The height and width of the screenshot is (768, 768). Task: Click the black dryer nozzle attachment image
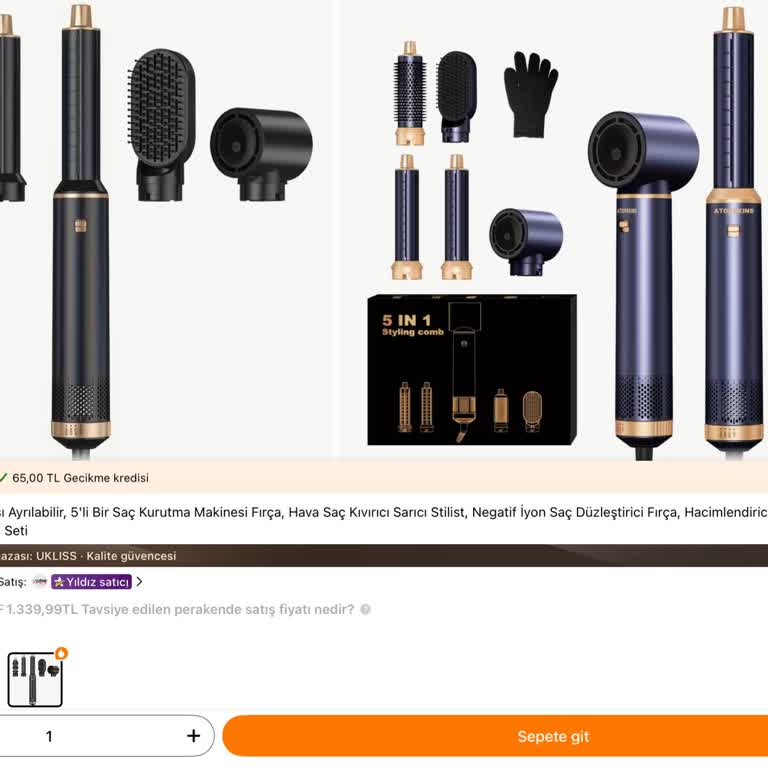tap(261, 154)
